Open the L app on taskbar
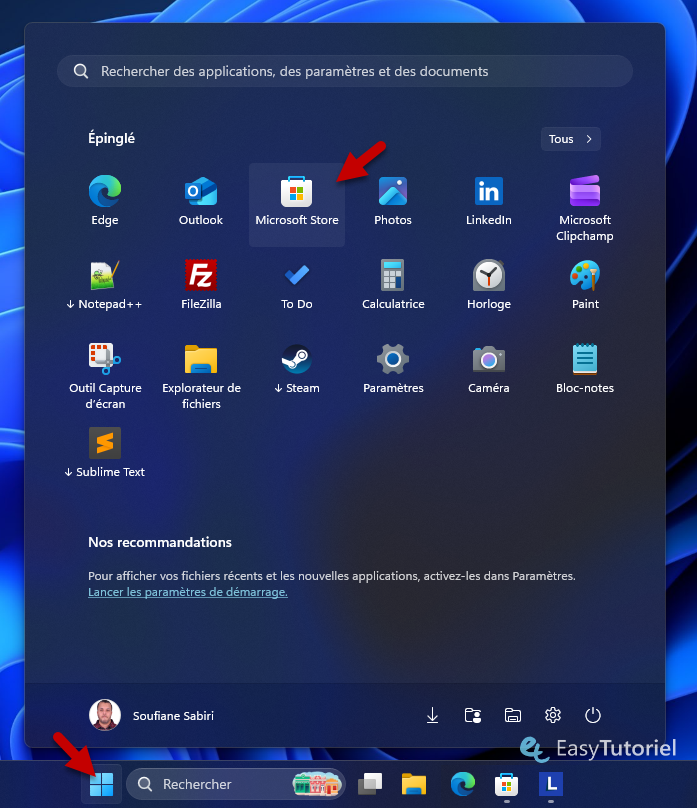This screenshot has height=808, width=697. pos(551,784)
